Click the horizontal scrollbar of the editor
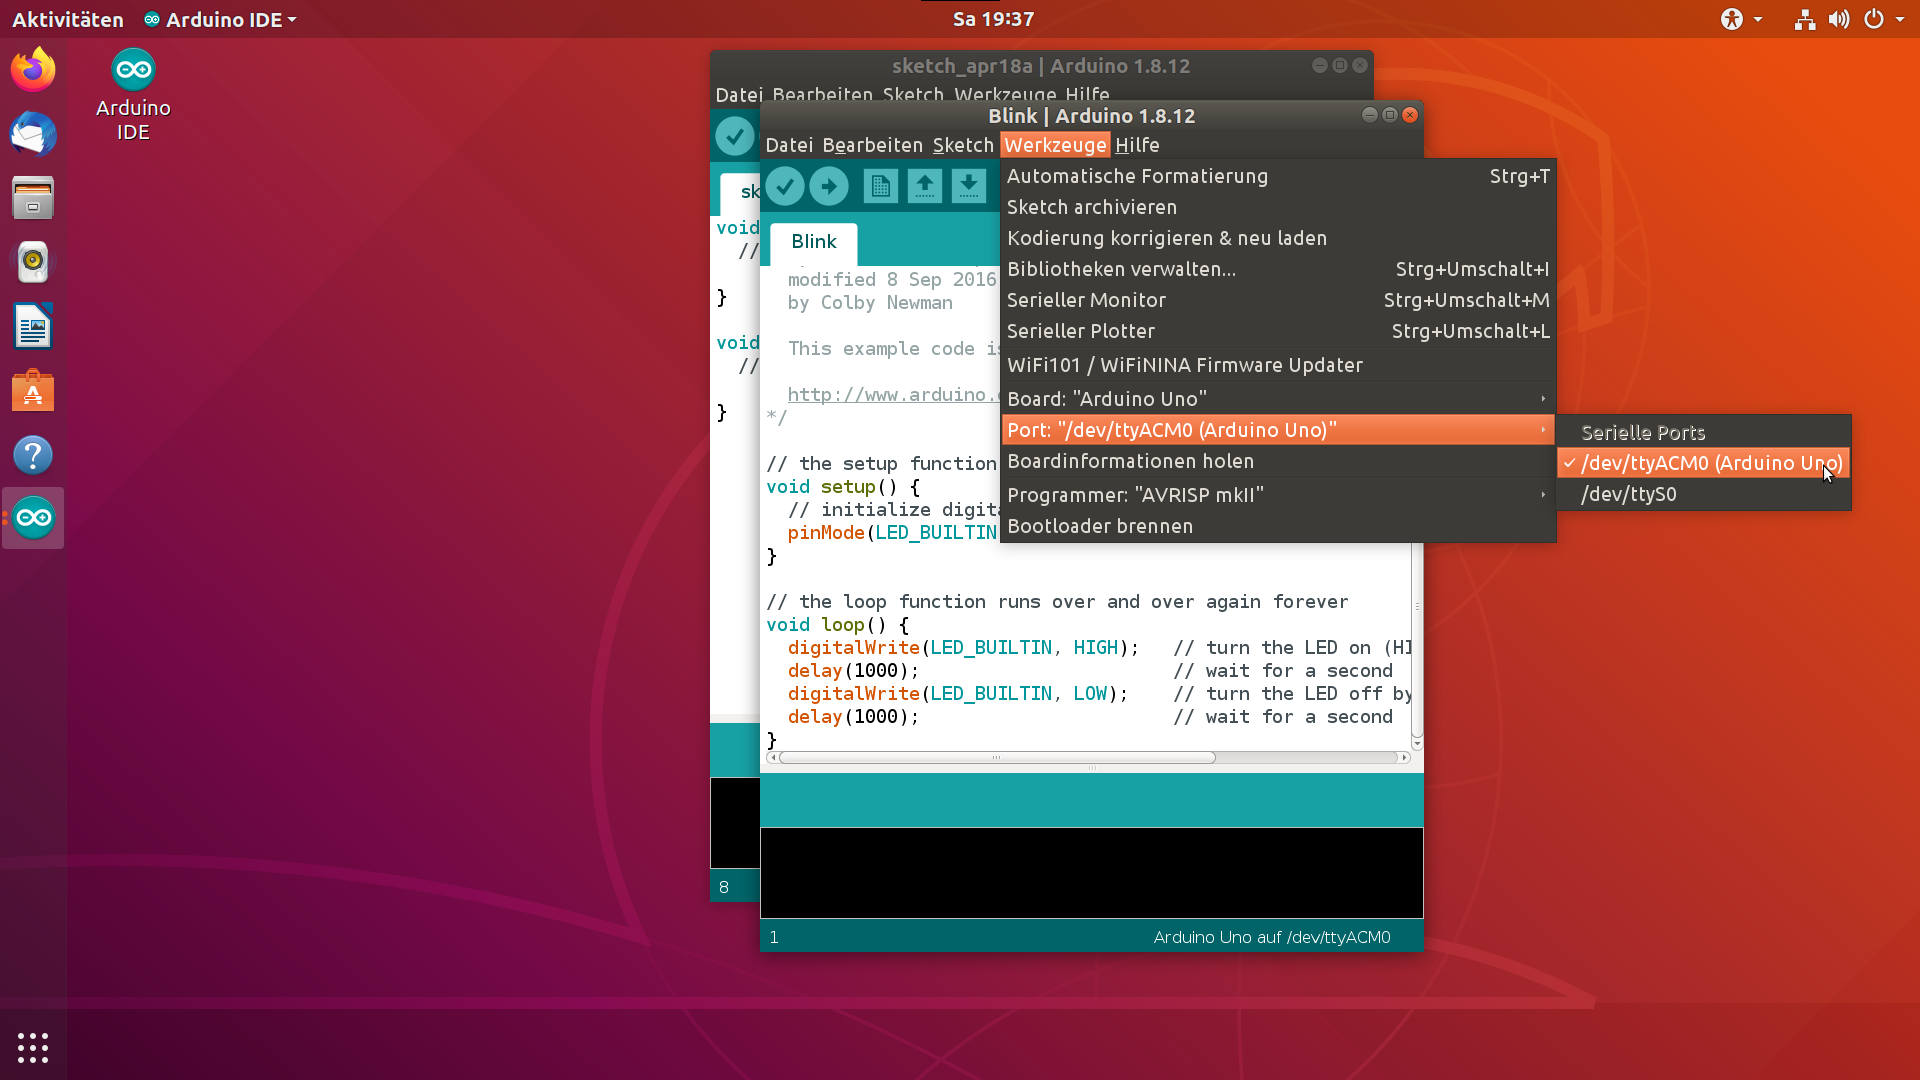The width and height of the screenshot is (1920, 1080). pyautogui.click(x=997, y=758)
